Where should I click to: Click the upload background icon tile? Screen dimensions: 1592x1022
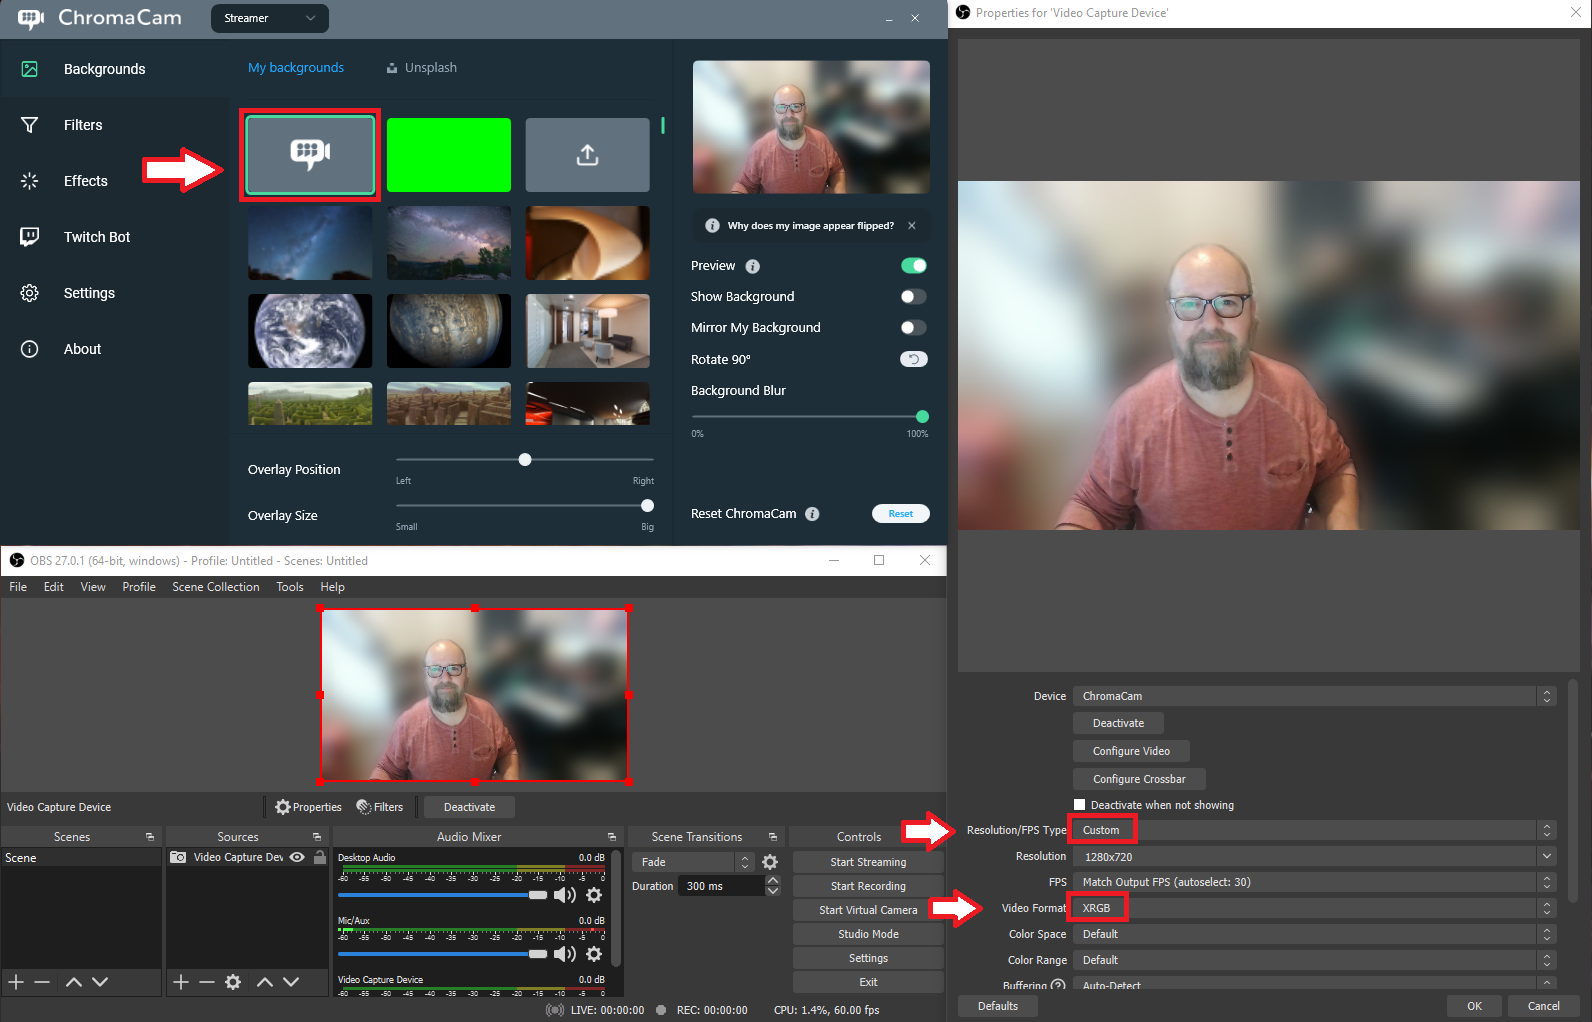click(x=587, y=155)
